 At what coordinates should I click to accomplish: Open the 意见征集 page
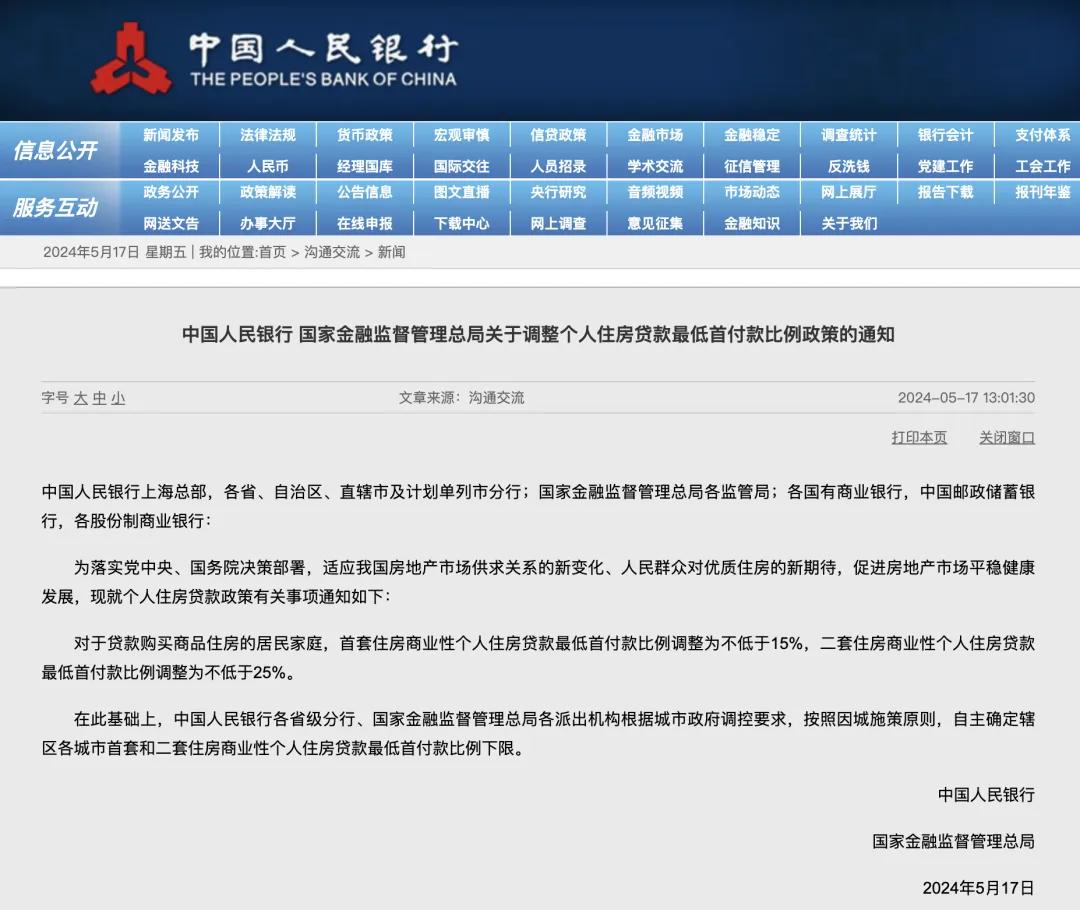656,223
